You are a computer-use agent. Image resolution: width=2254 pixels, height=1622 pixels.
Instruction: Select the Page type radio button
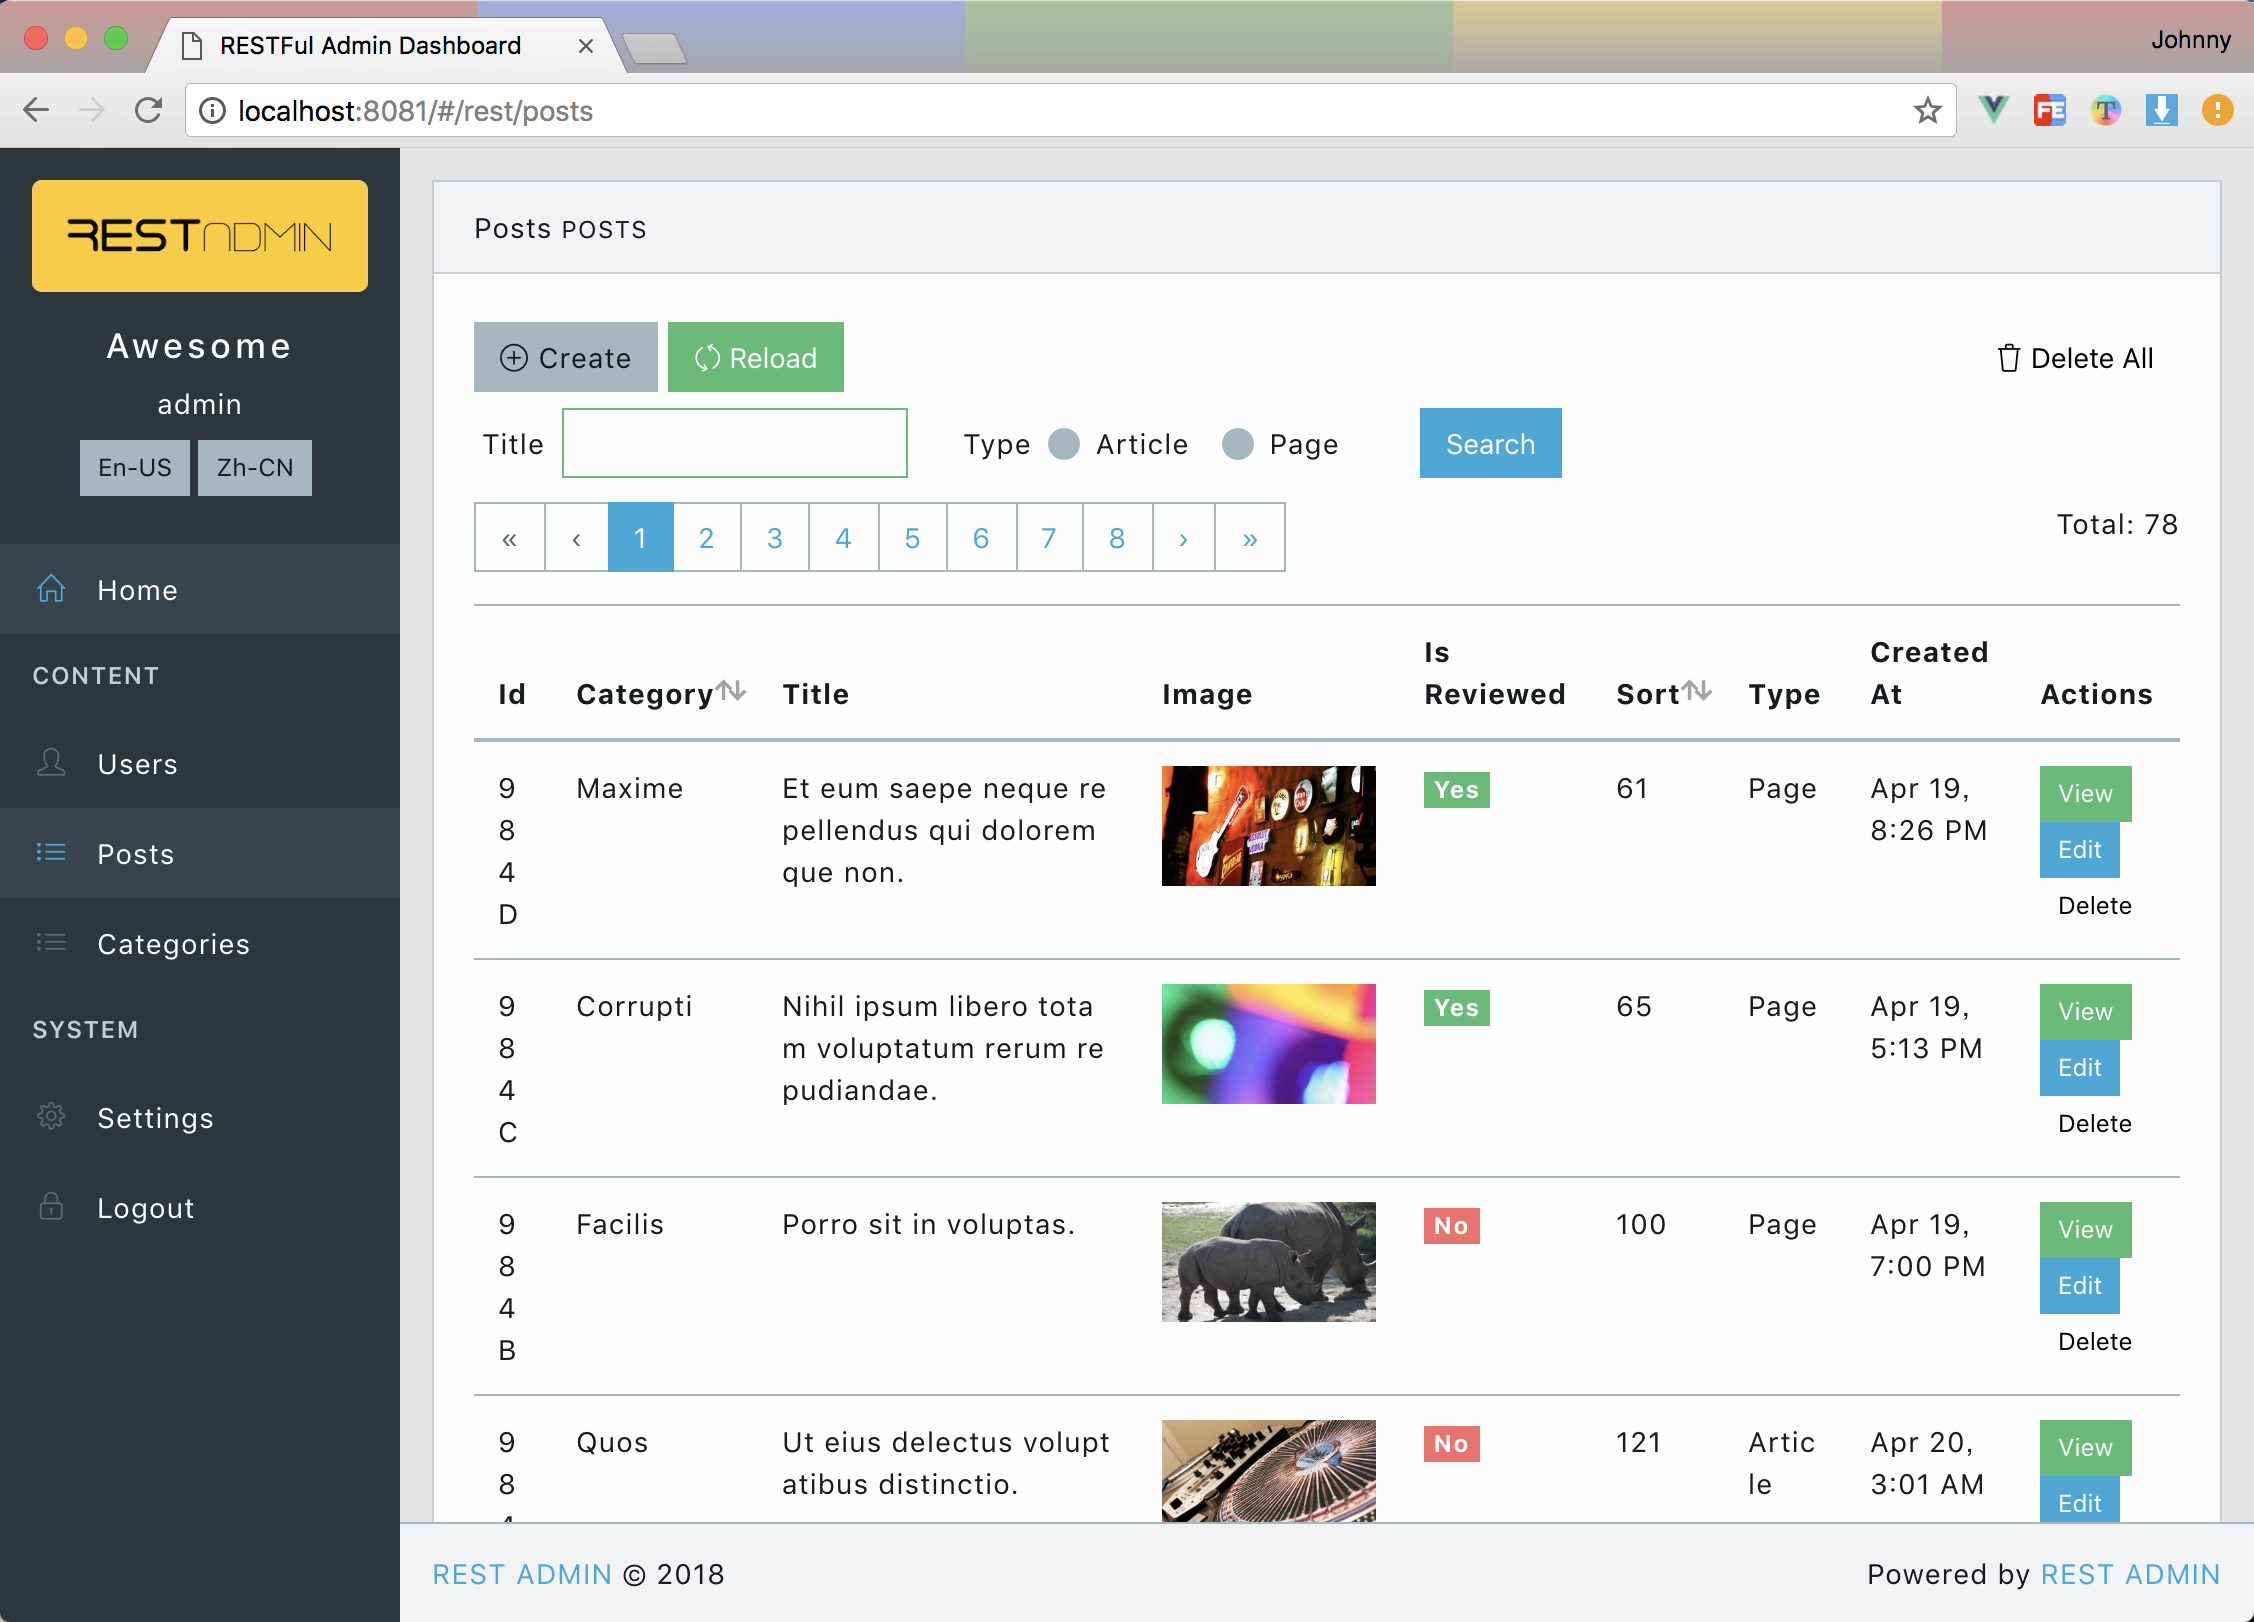click(x=1238, y=444)
